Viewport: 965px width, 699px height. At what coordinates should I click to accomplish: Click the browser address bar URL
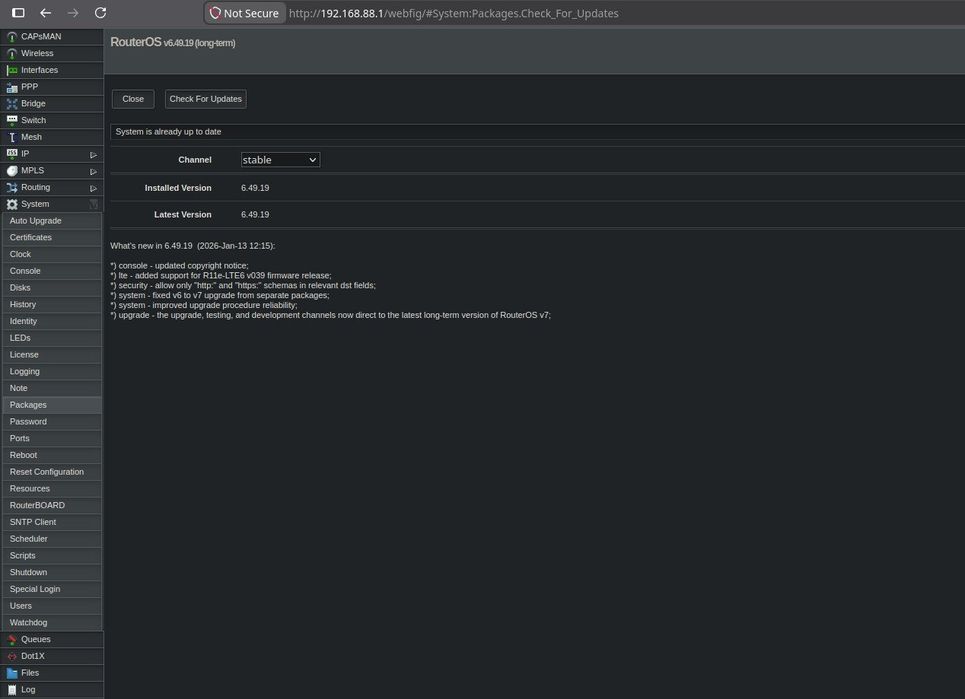tap(454, 14)
